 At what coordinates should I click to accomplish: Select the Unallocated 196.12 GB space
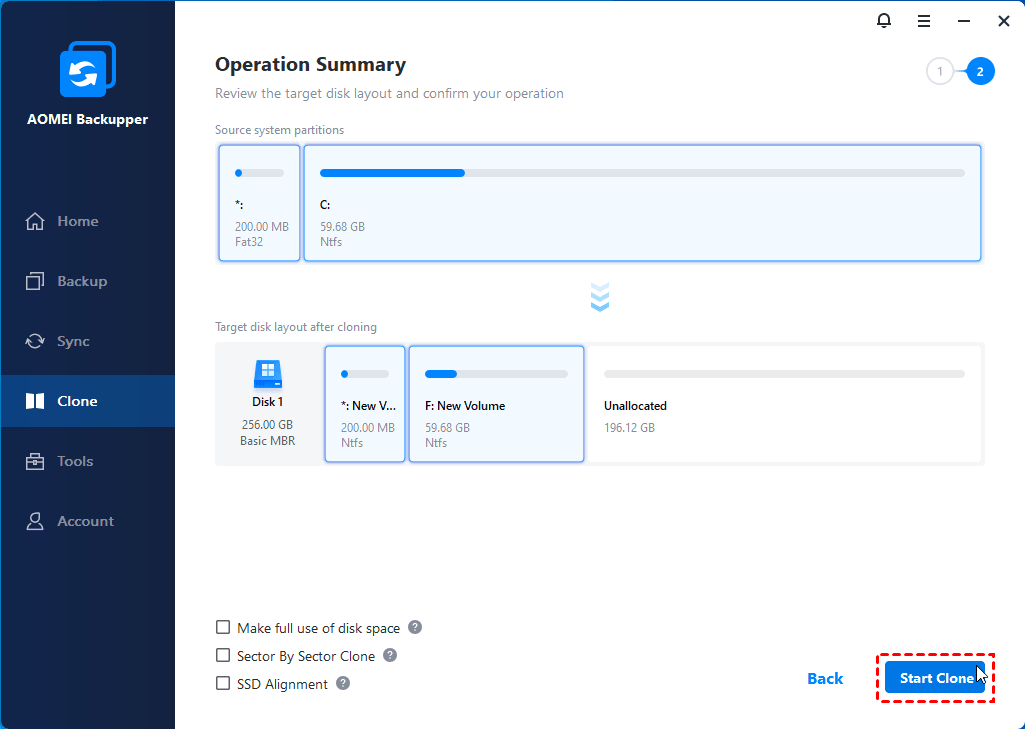click(784, 404)
